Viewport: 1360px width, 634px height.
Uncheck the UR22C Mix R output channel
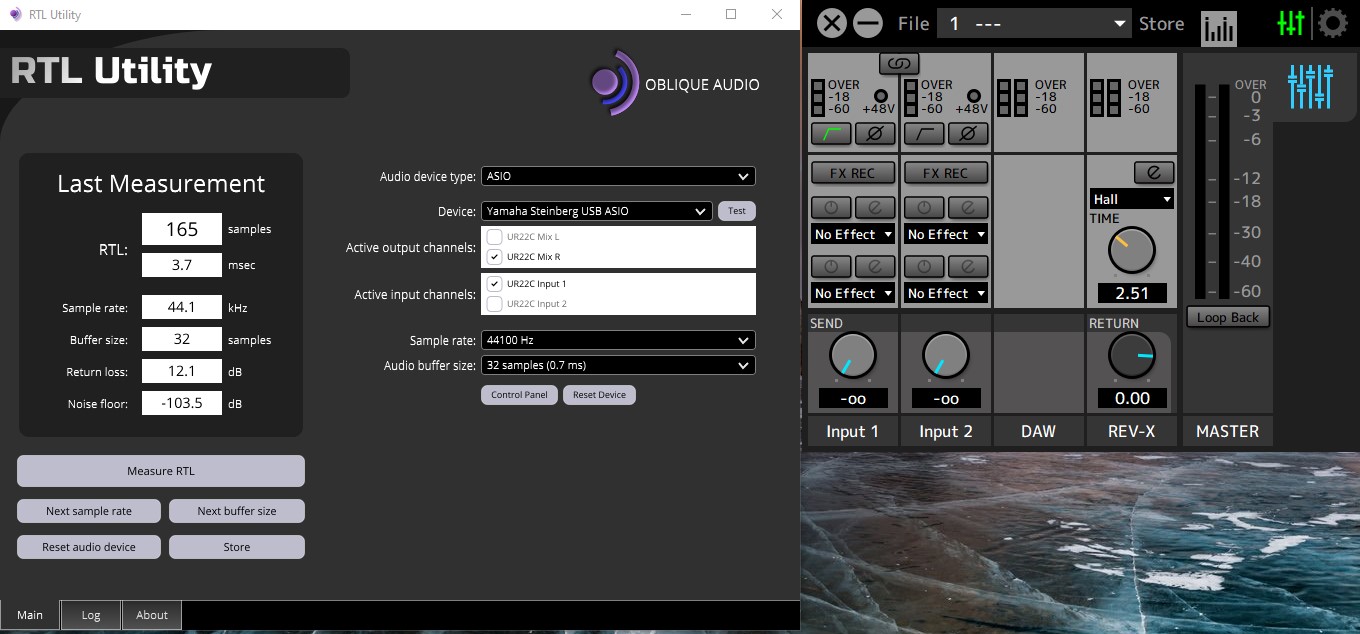(x=494, y=257)
